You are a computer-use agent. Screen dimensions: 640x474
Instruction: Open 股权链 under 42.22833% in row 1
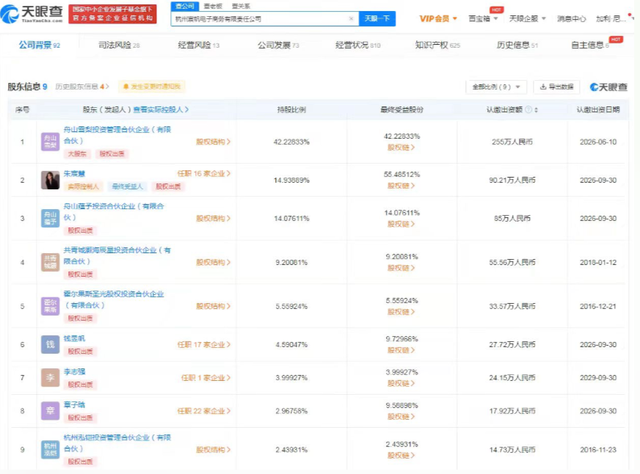pyautogui.click(x=401, y=147)
